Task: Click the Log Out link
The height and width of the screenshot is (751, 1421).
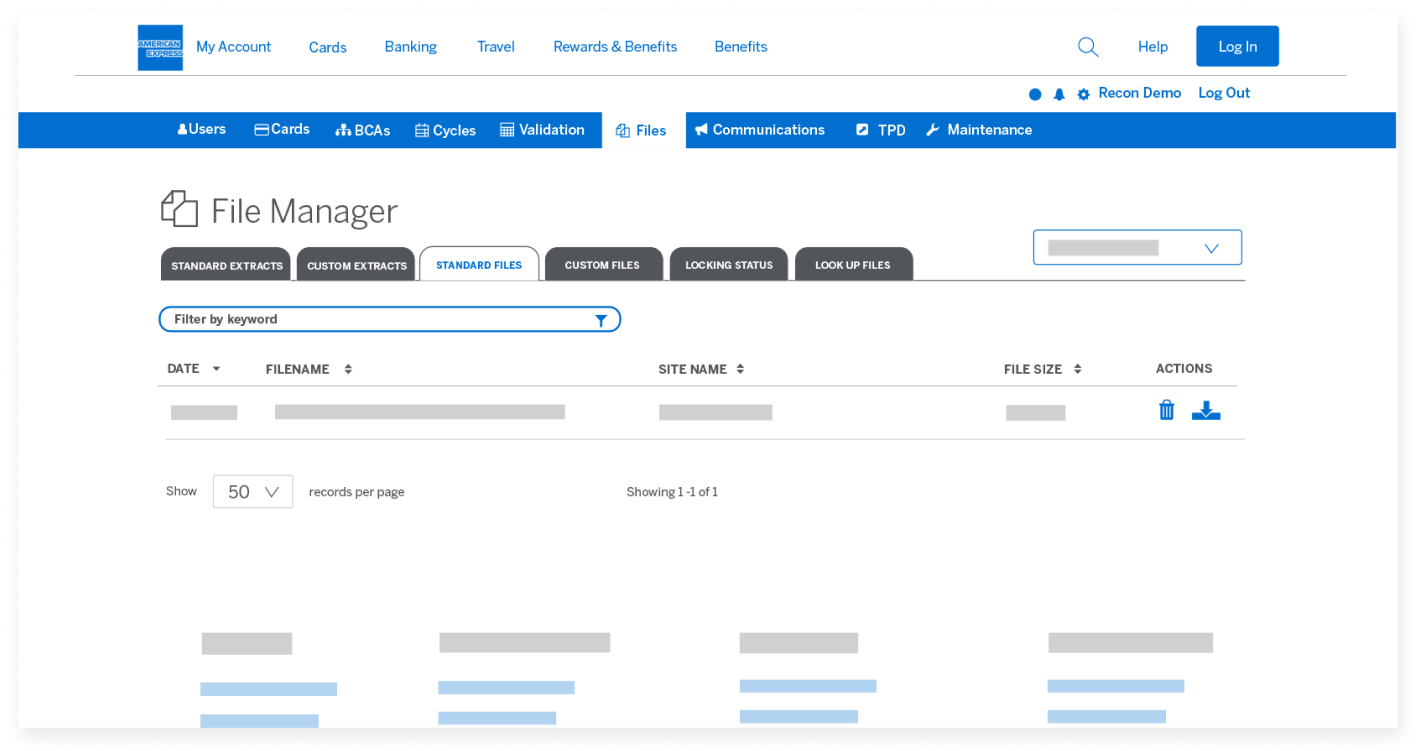Action: point(1224,93)
